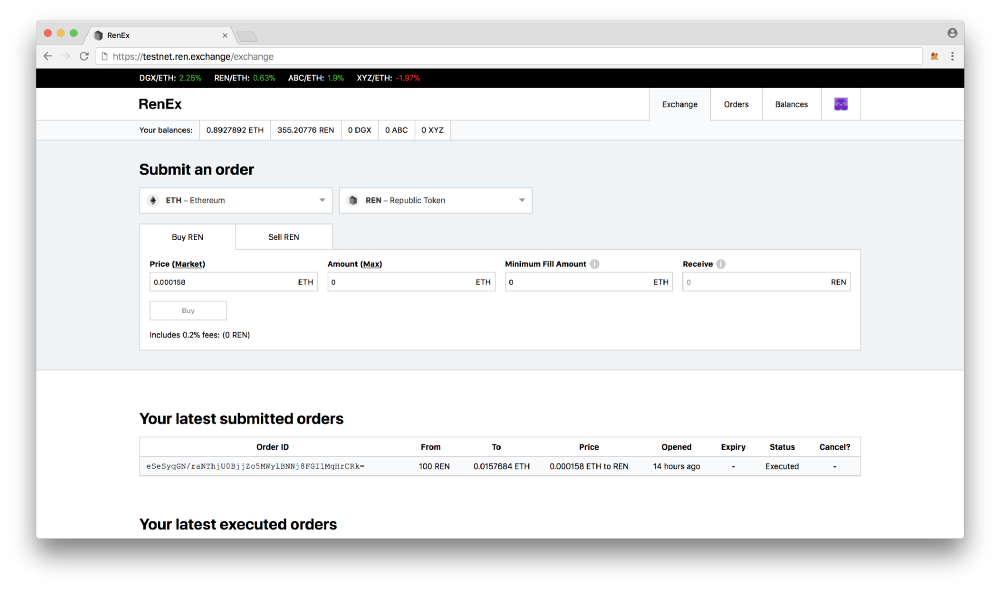1000x590 pixels.
Task: Click the Market price link
Action: [x=189, y=264]
